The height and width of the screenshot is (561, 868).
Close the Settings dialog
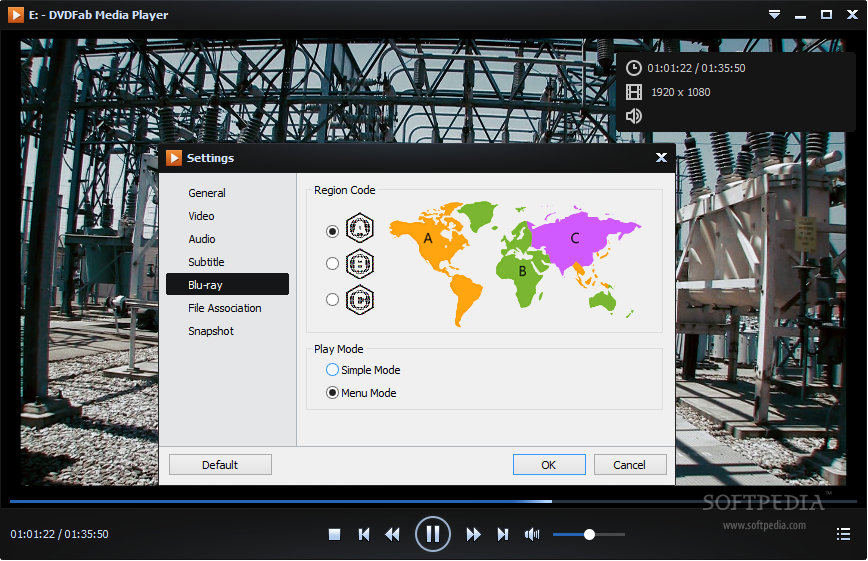pos(662,158)
